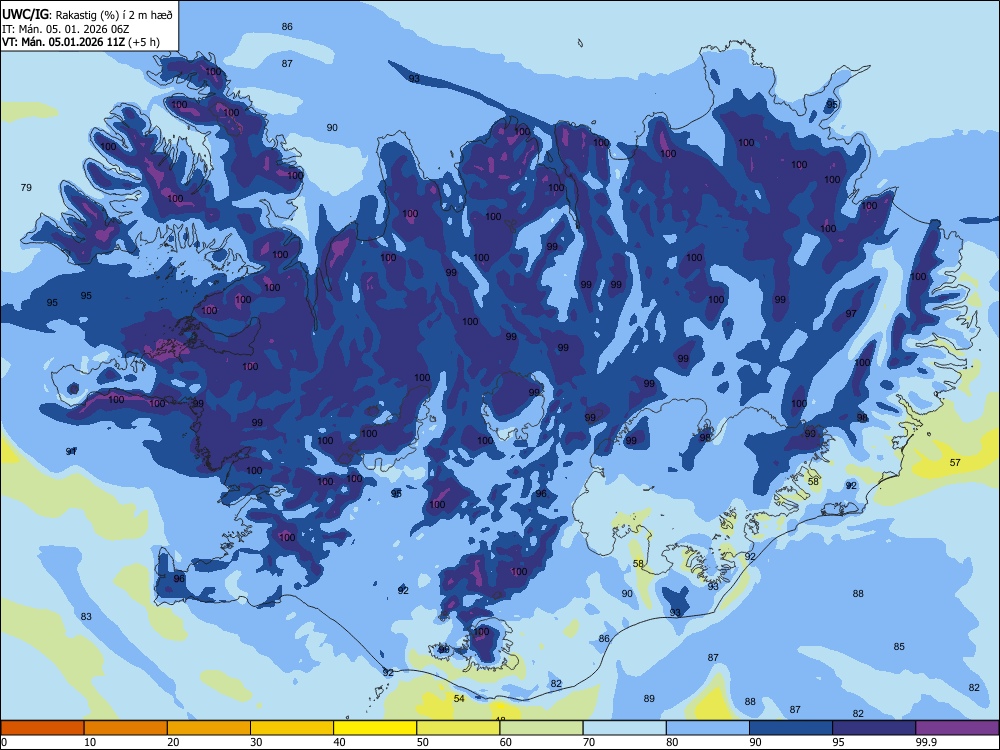This screenshot has height=750, width=1000.
Task: Click the dark orange 0–10 legend swatch
Action: click(x=43, y=728)
